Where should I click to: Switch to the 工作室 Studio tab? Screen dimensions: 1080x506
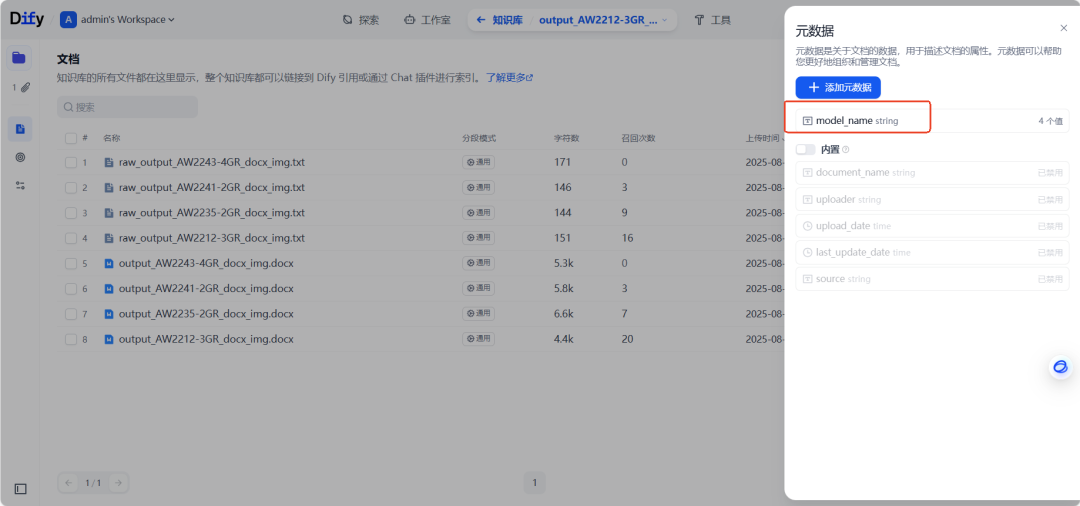click(427, 20)
